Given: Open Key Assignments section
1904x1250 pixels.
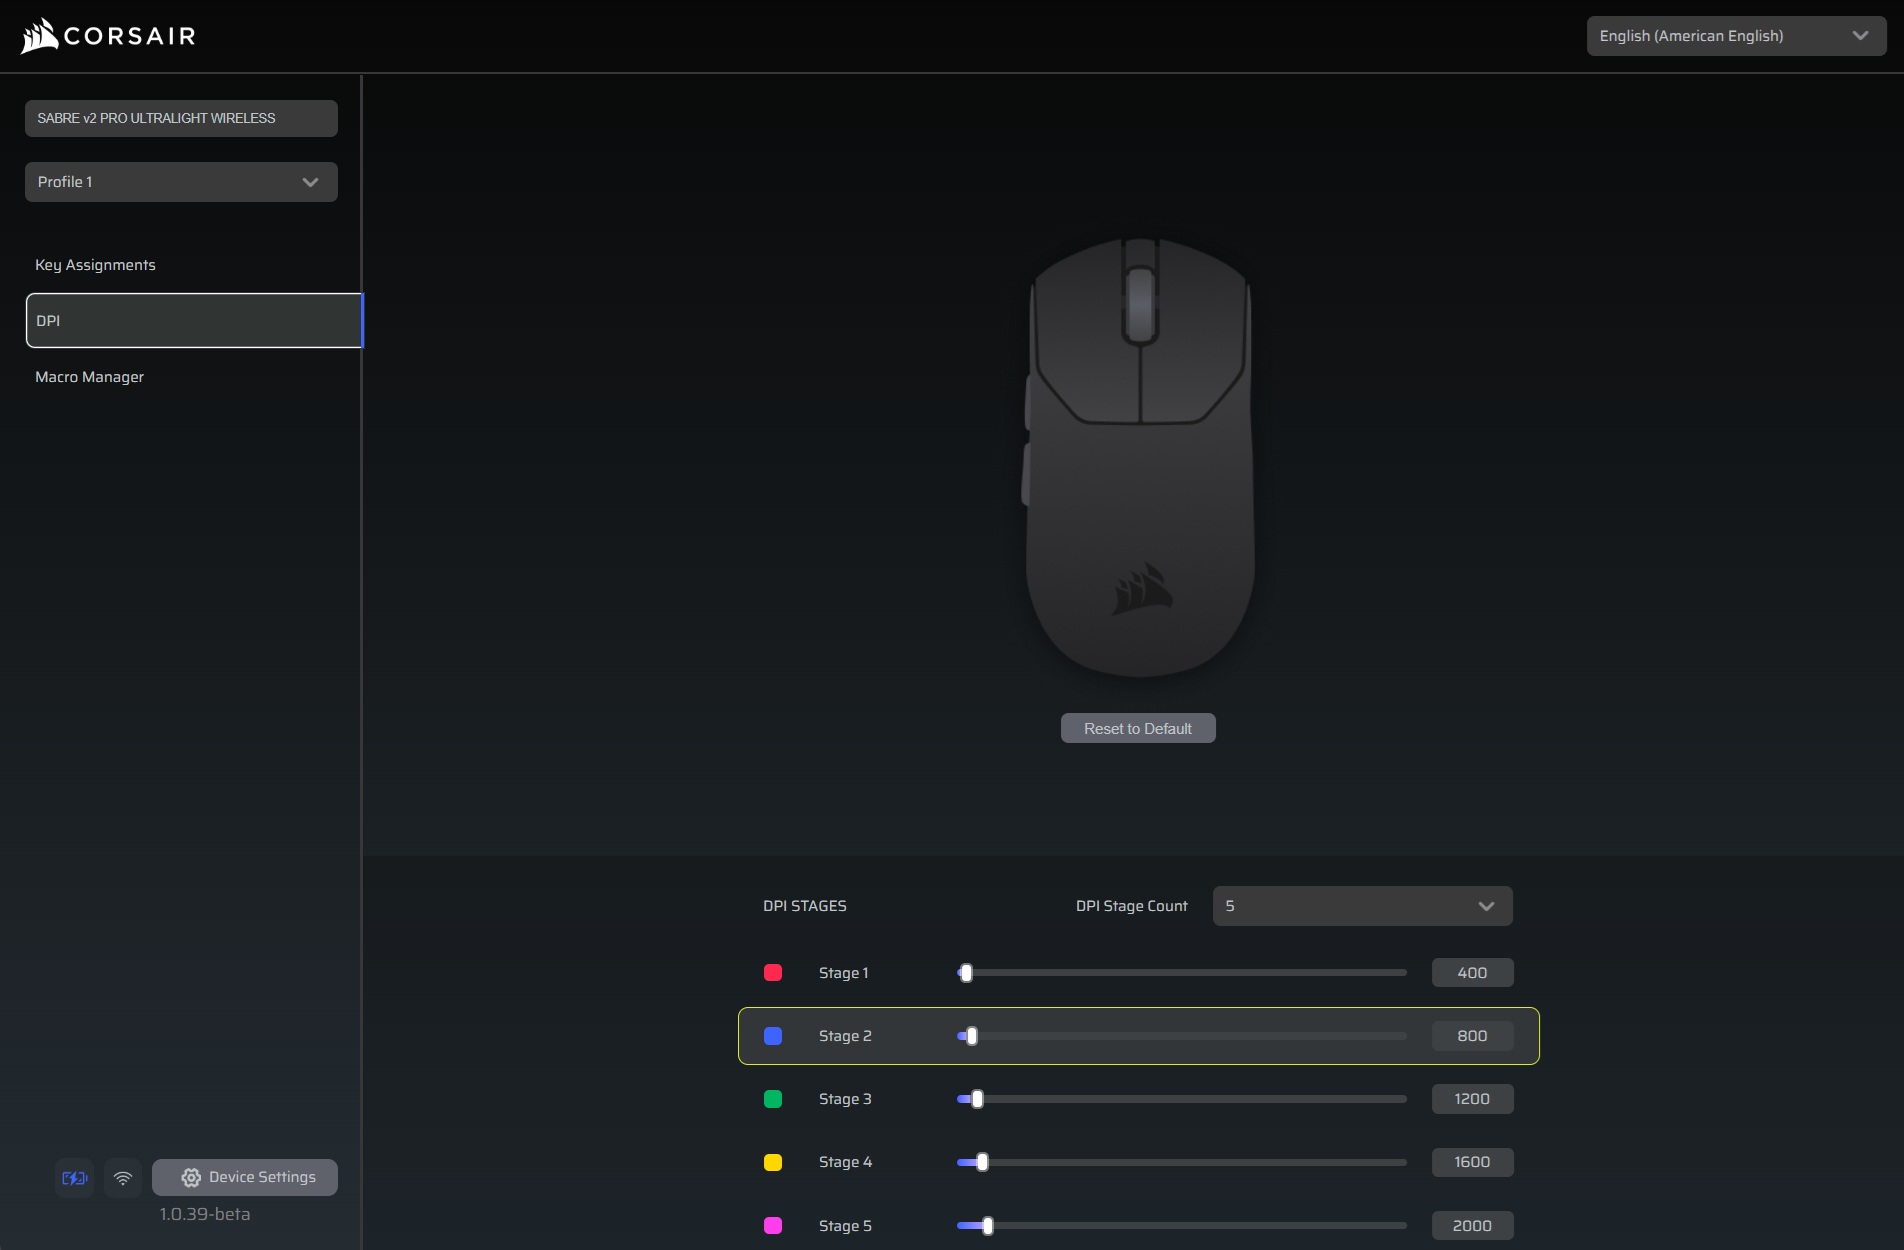Looking at the screenshot, I should click(95, 265).
